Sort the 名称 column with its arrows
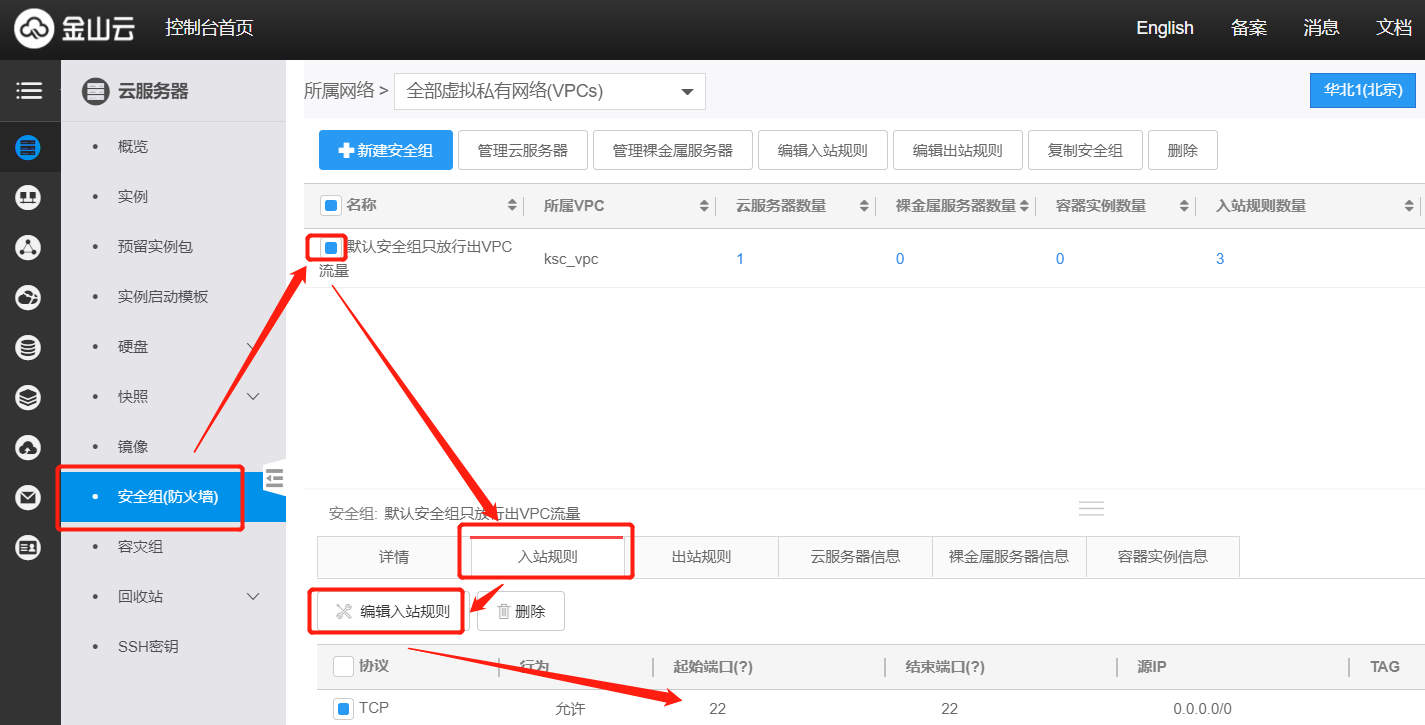1425x725 pixels. (513, 206)
